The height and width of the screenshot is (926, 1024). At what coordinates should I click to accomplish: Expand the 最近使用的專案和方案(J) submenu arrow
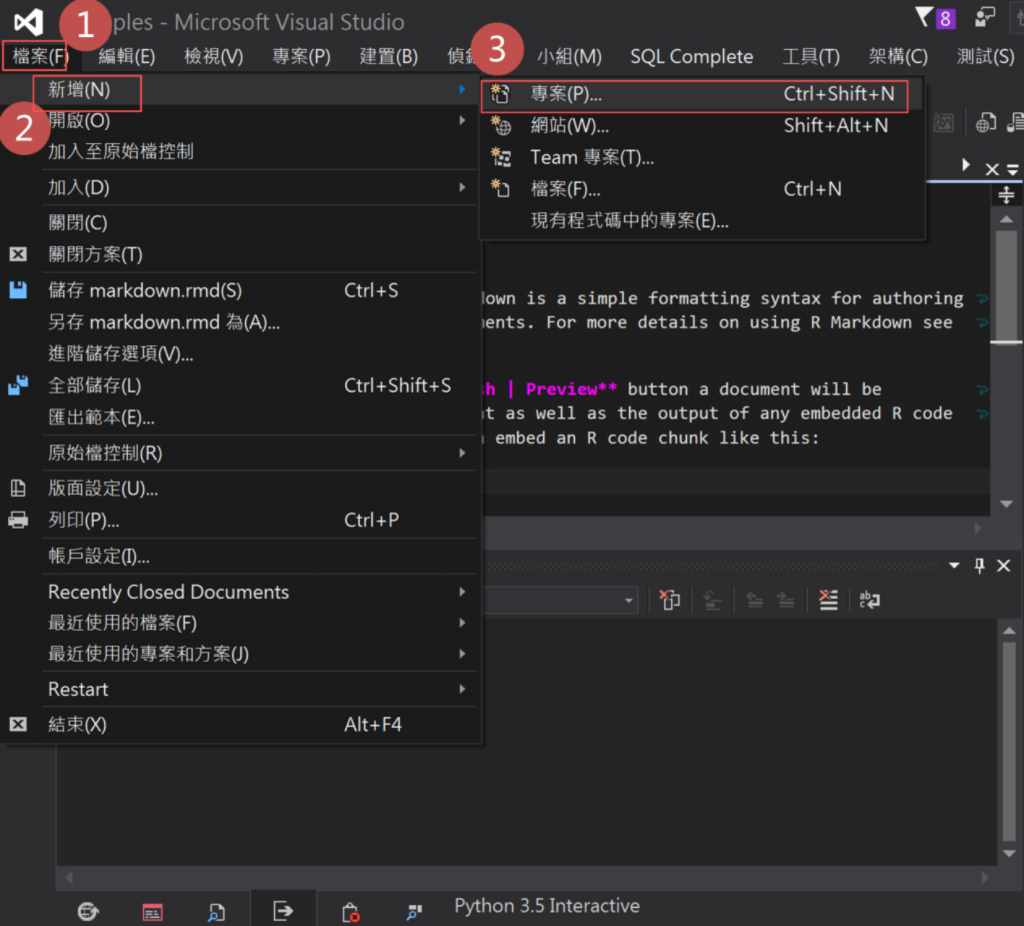pyautogui.click(x=462, y=654)
